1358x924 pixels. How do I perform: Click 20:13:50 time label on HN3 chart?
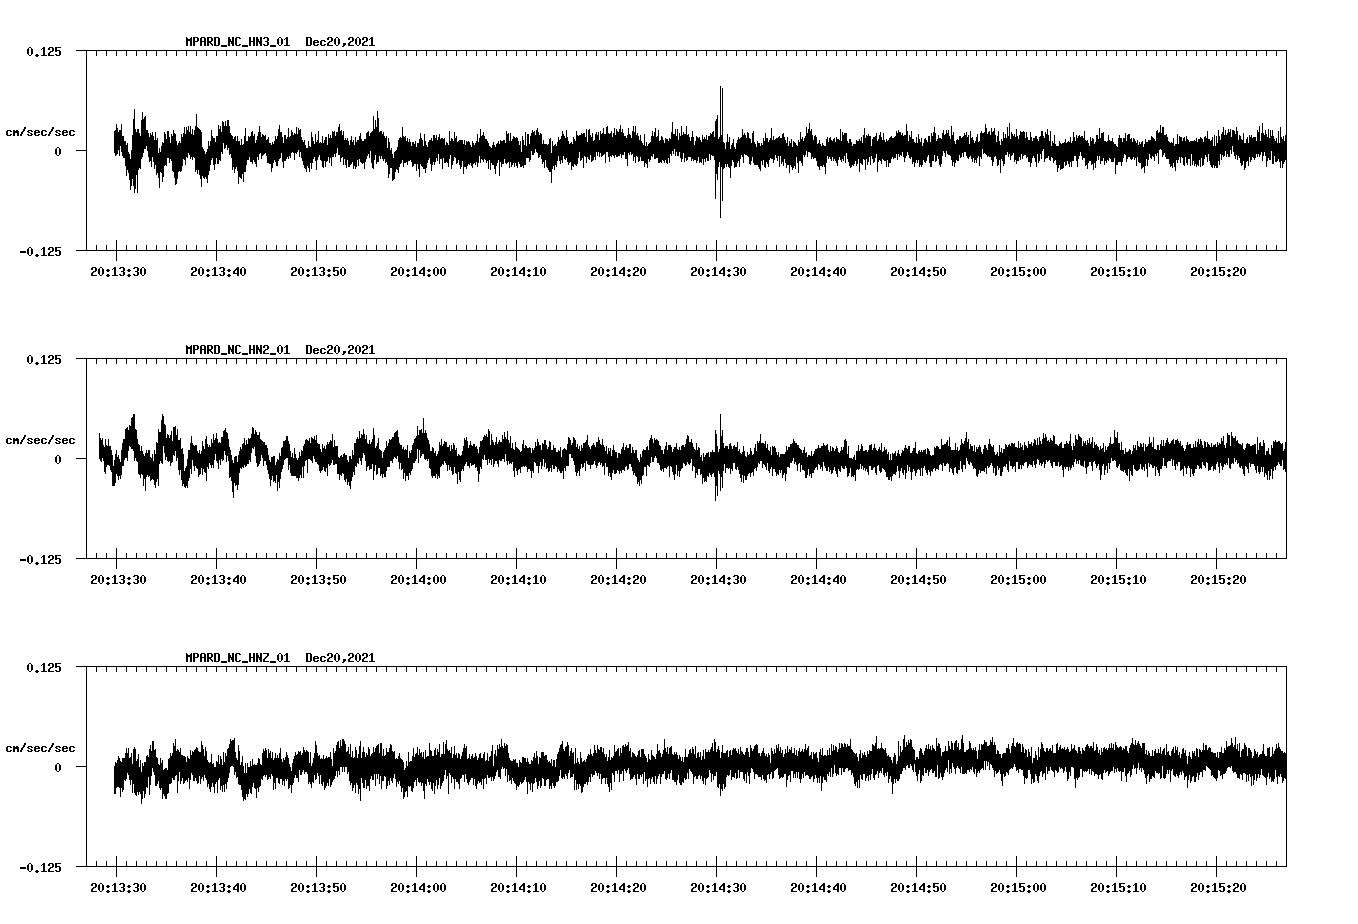[318, 271]
